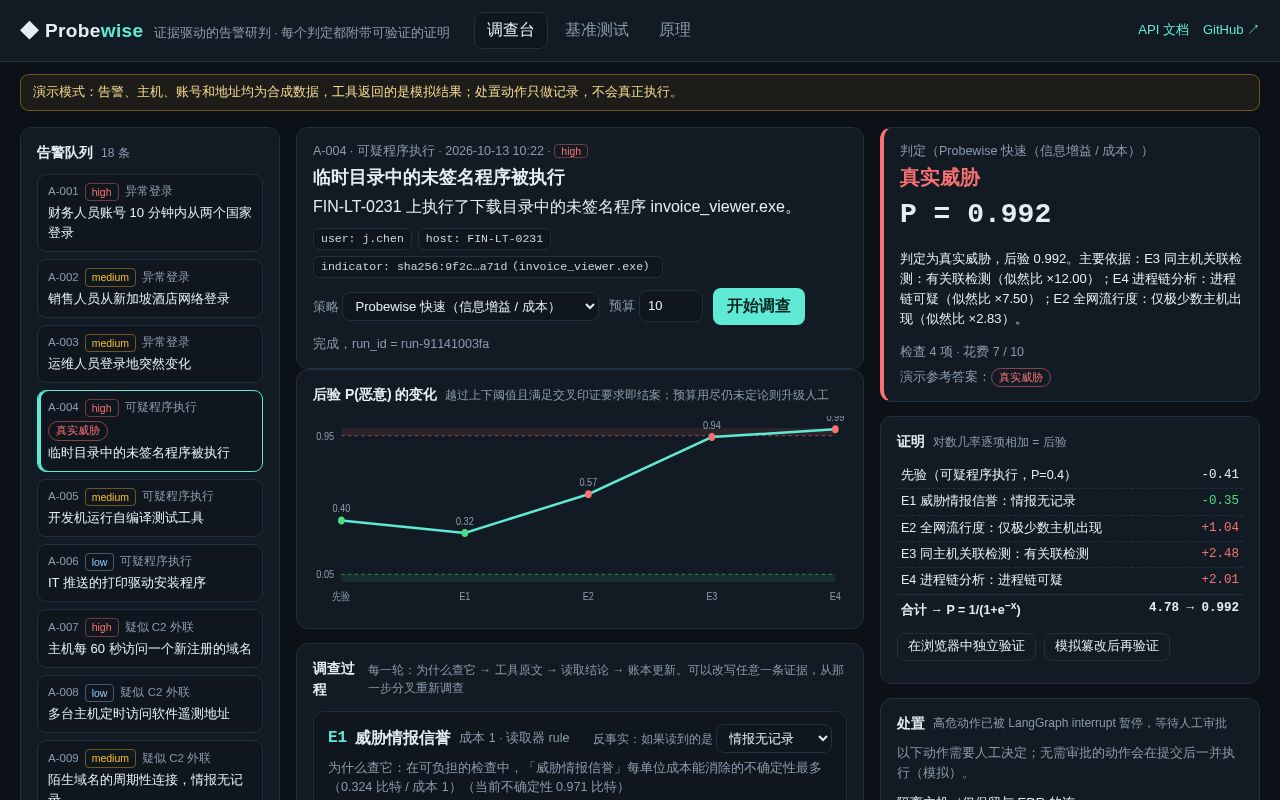Select alert A-001 财务人员账号异常登录

point(150,213)
